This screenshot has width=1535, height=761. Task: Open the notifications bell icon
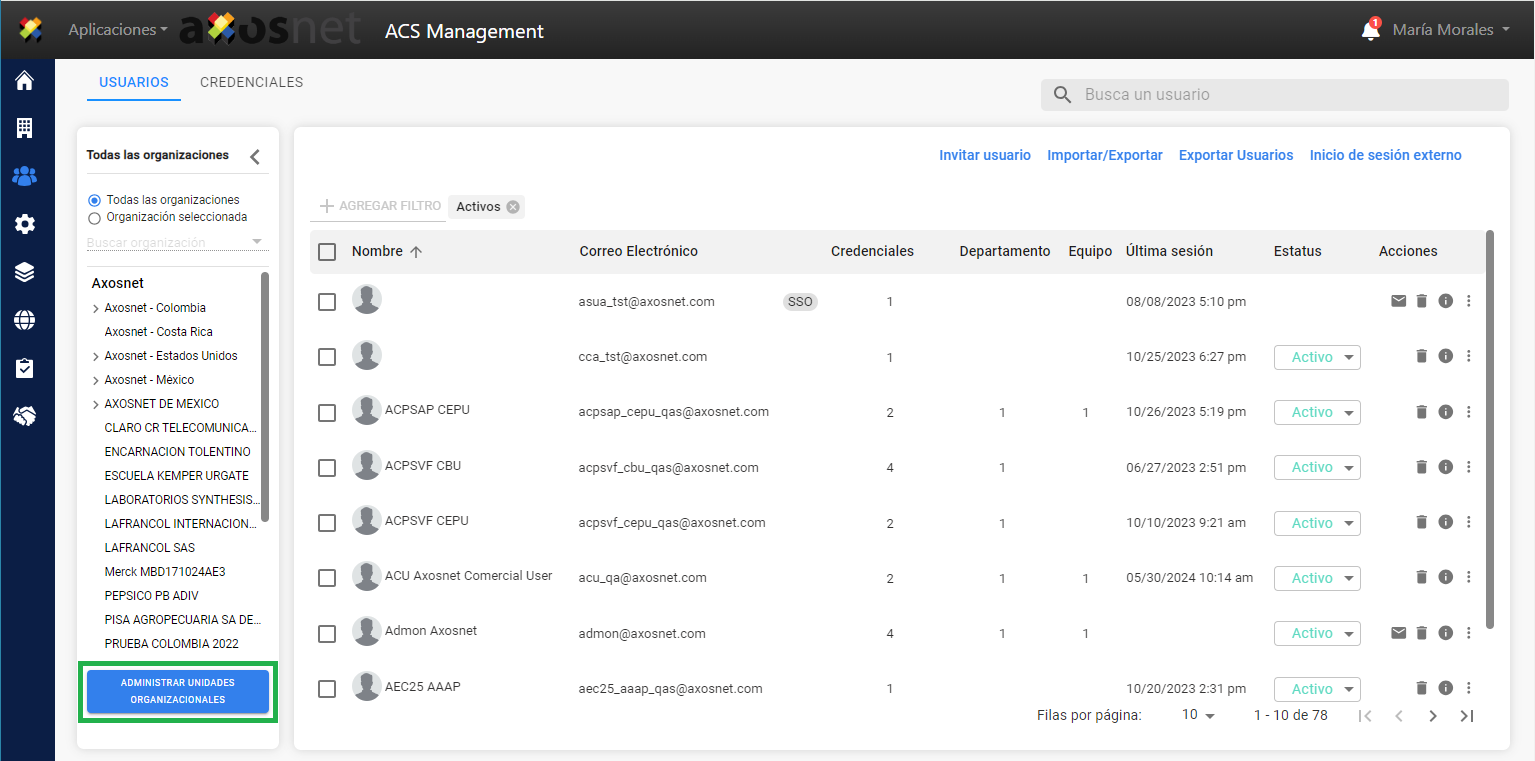[1370, 31]
